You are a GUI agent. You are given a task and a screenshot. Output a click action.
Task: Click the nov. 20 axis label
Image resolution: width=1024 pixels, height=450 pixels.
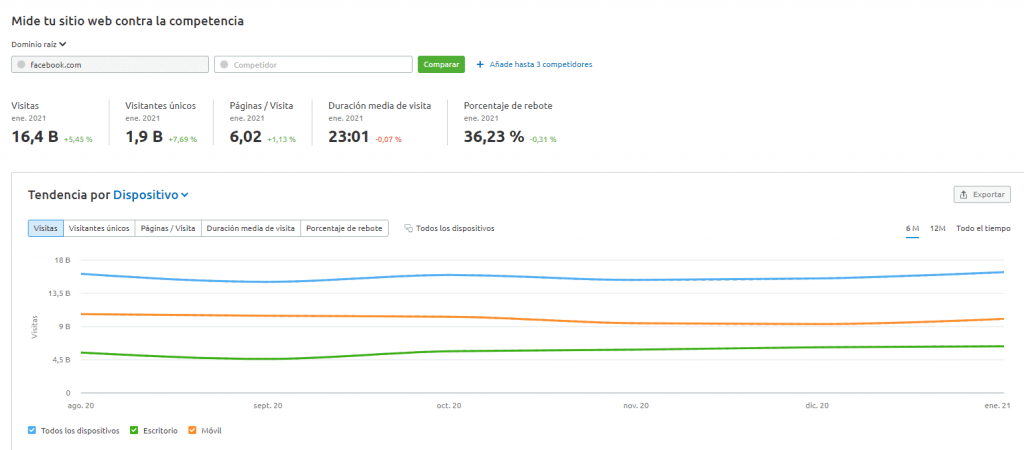click(x=636, y=406)
